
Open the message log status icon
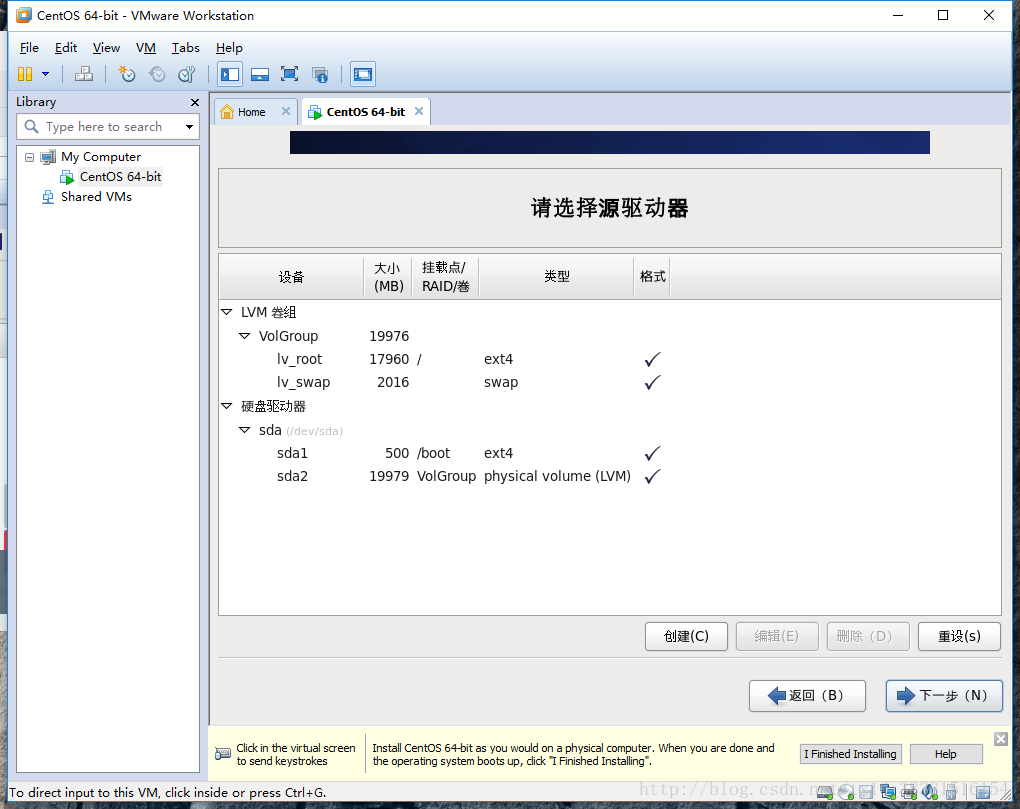983,792
